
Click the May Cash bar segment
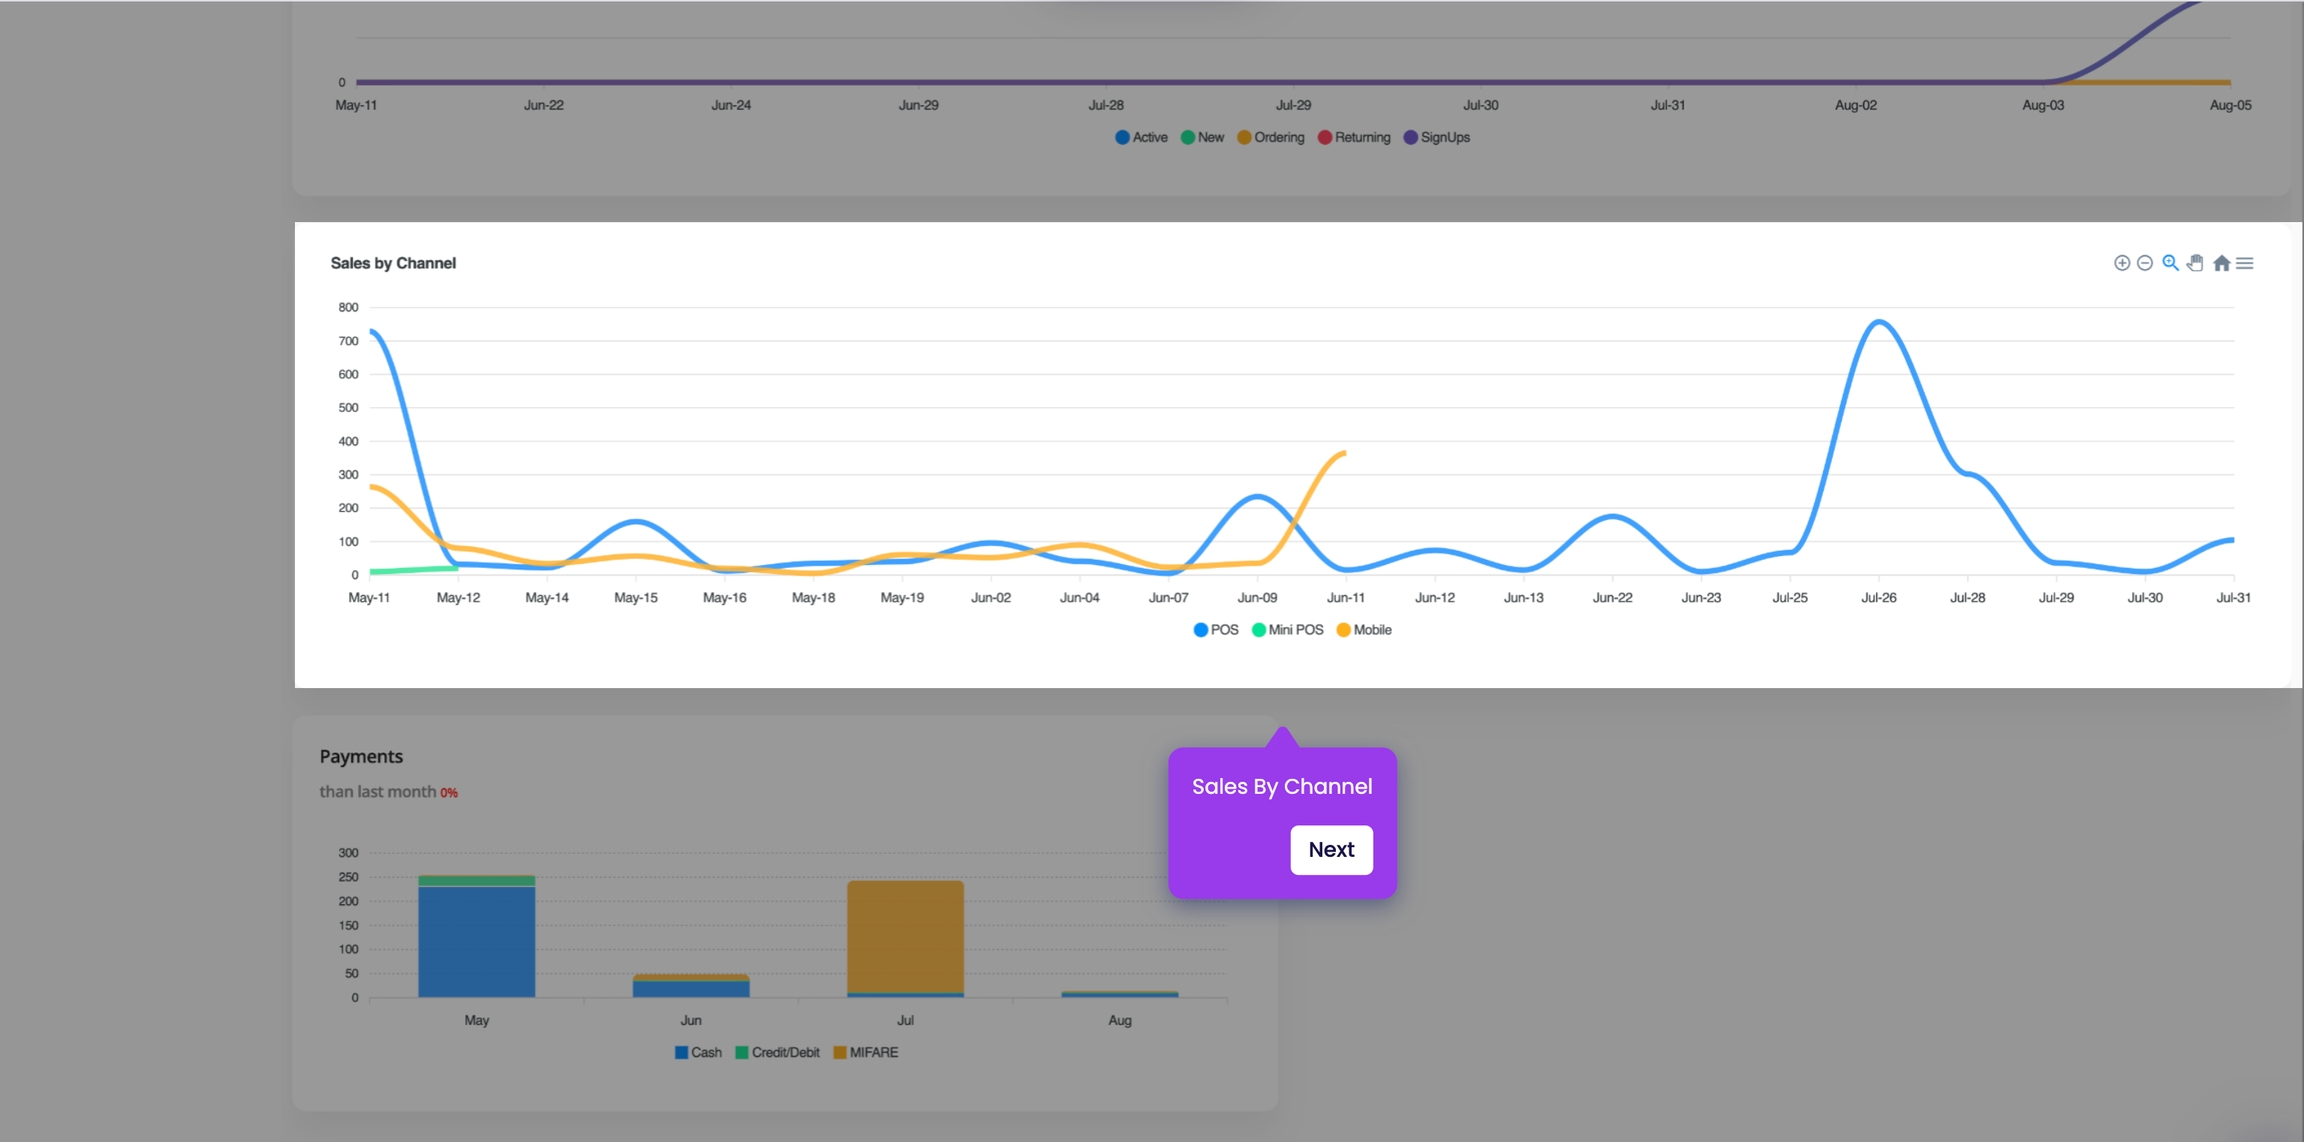click(476, 940)
